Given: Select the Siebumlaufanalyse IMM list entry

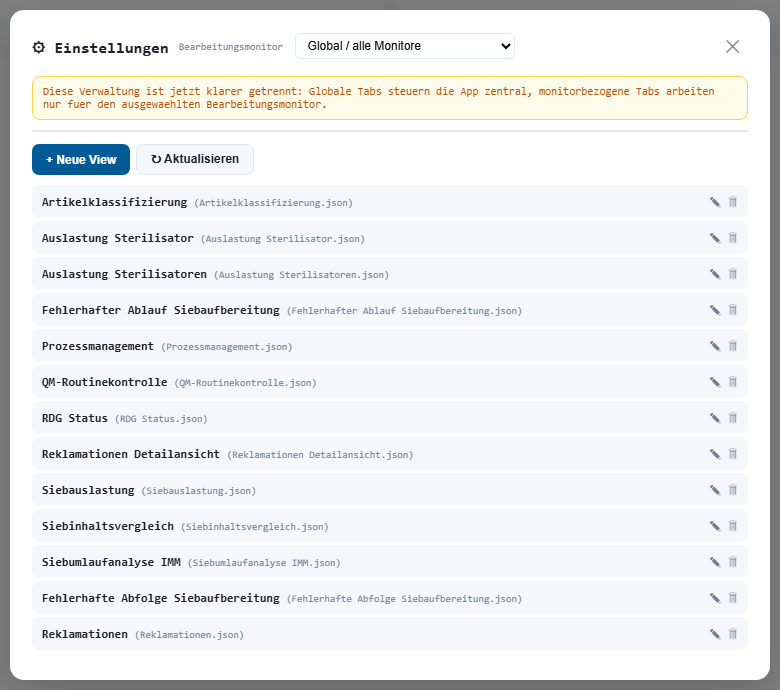Looking at the screenshot, I should pos(111,562).
